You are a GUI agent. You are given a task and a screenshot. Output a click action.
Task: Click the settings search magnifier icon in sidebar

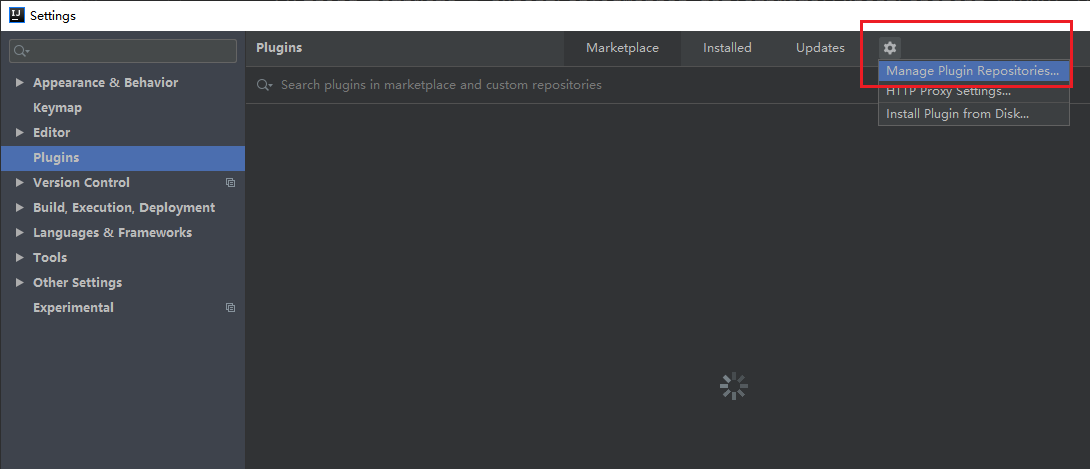pos(21,51)
